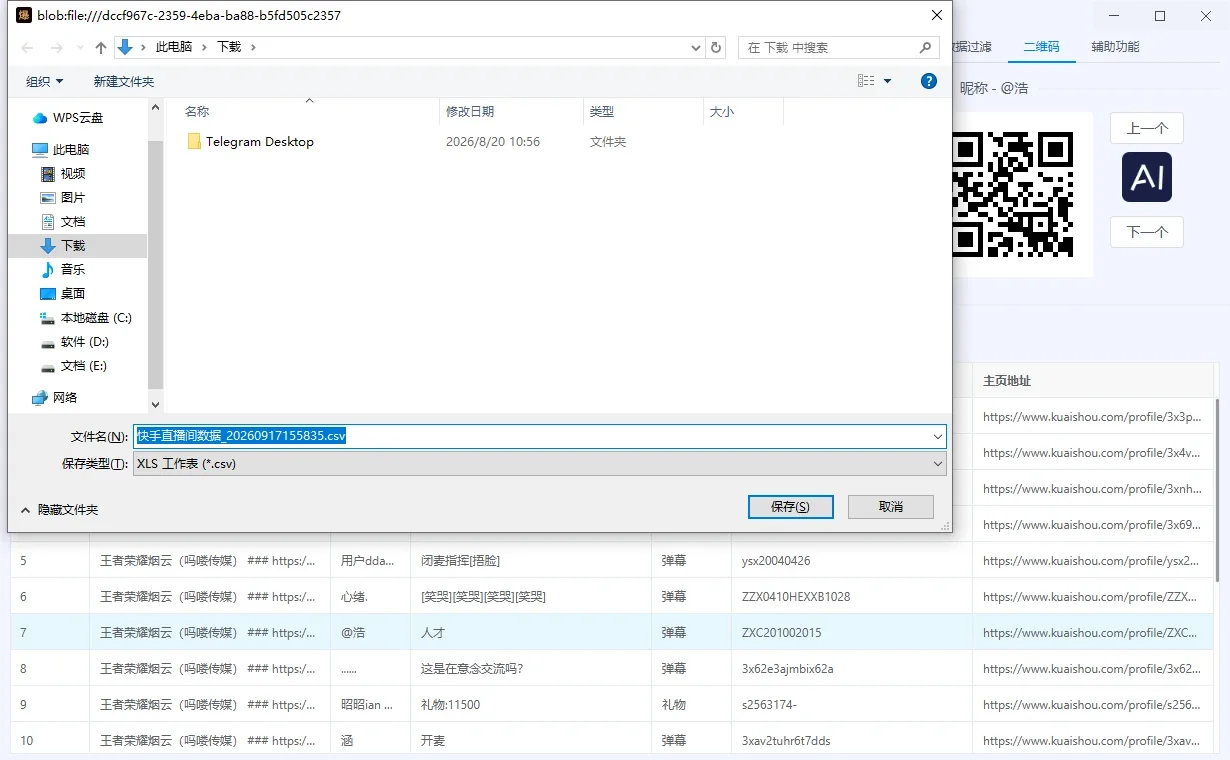Open the 桌面 folder in the sidebar
Image resolution: width=1230 pixels, height=760 pixels.
pyautogui.click(x=73, y=294)
